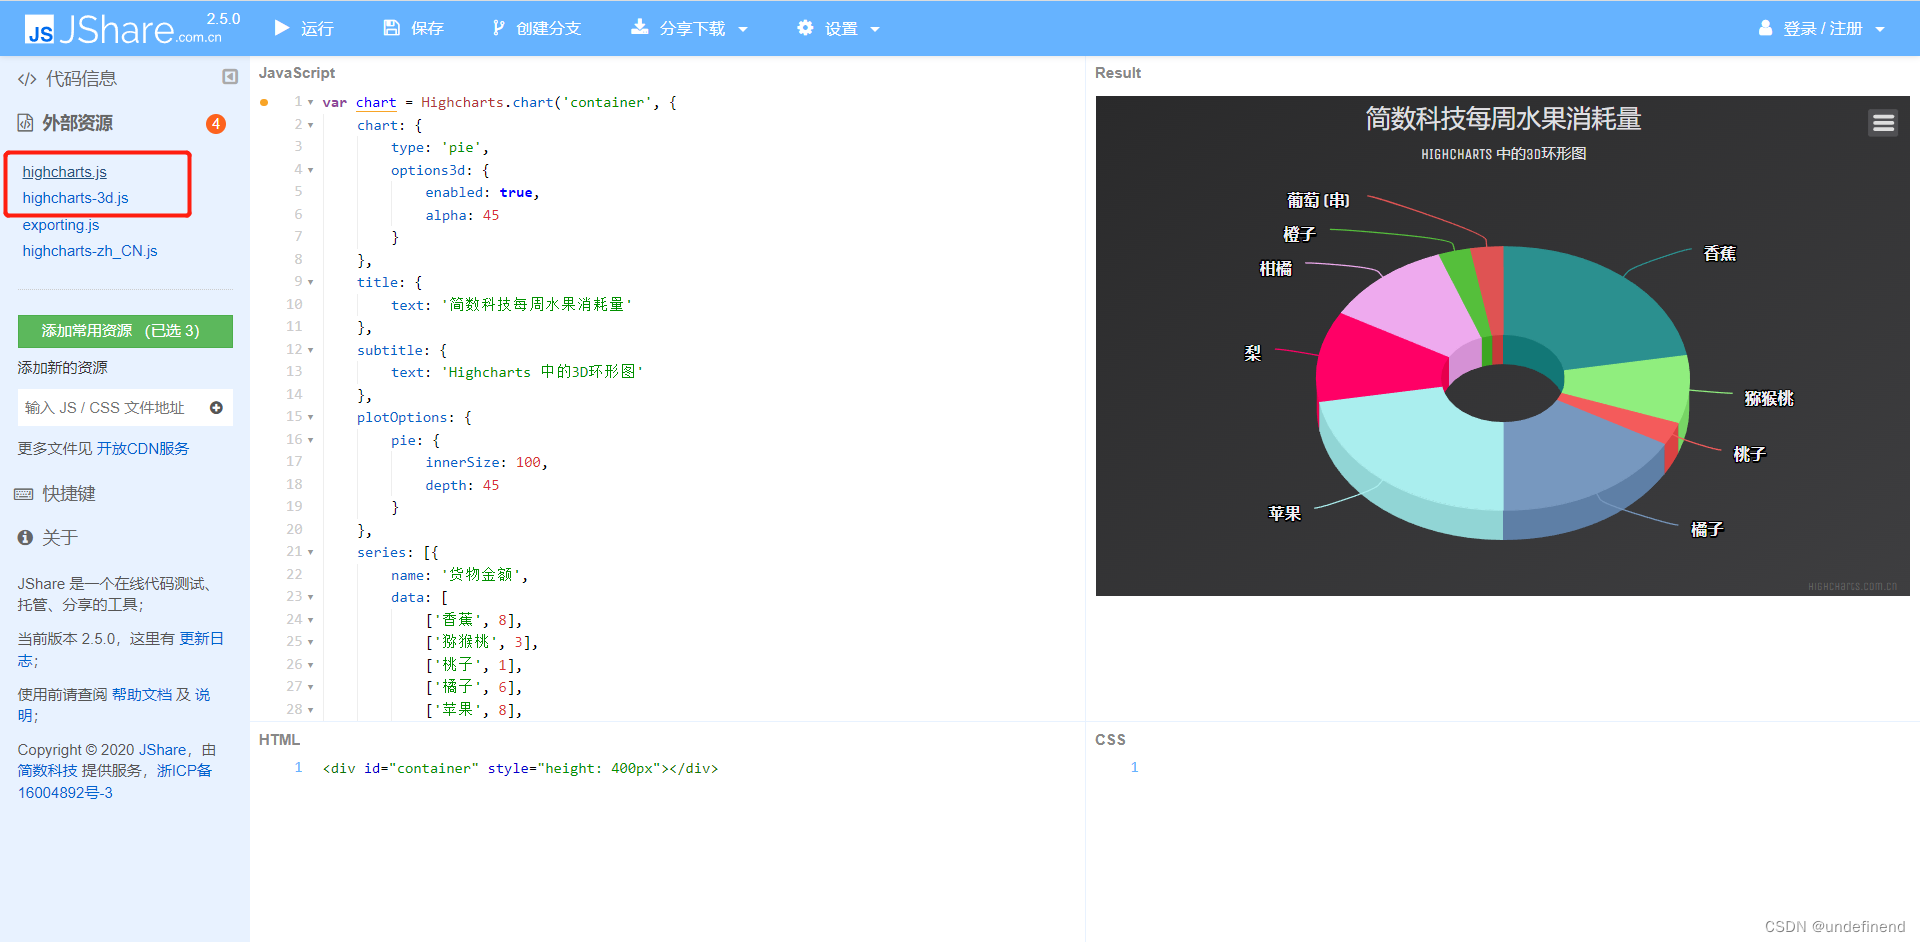Open the JShare copyright link
1920x942 pixels.
[x=163, y=750]
